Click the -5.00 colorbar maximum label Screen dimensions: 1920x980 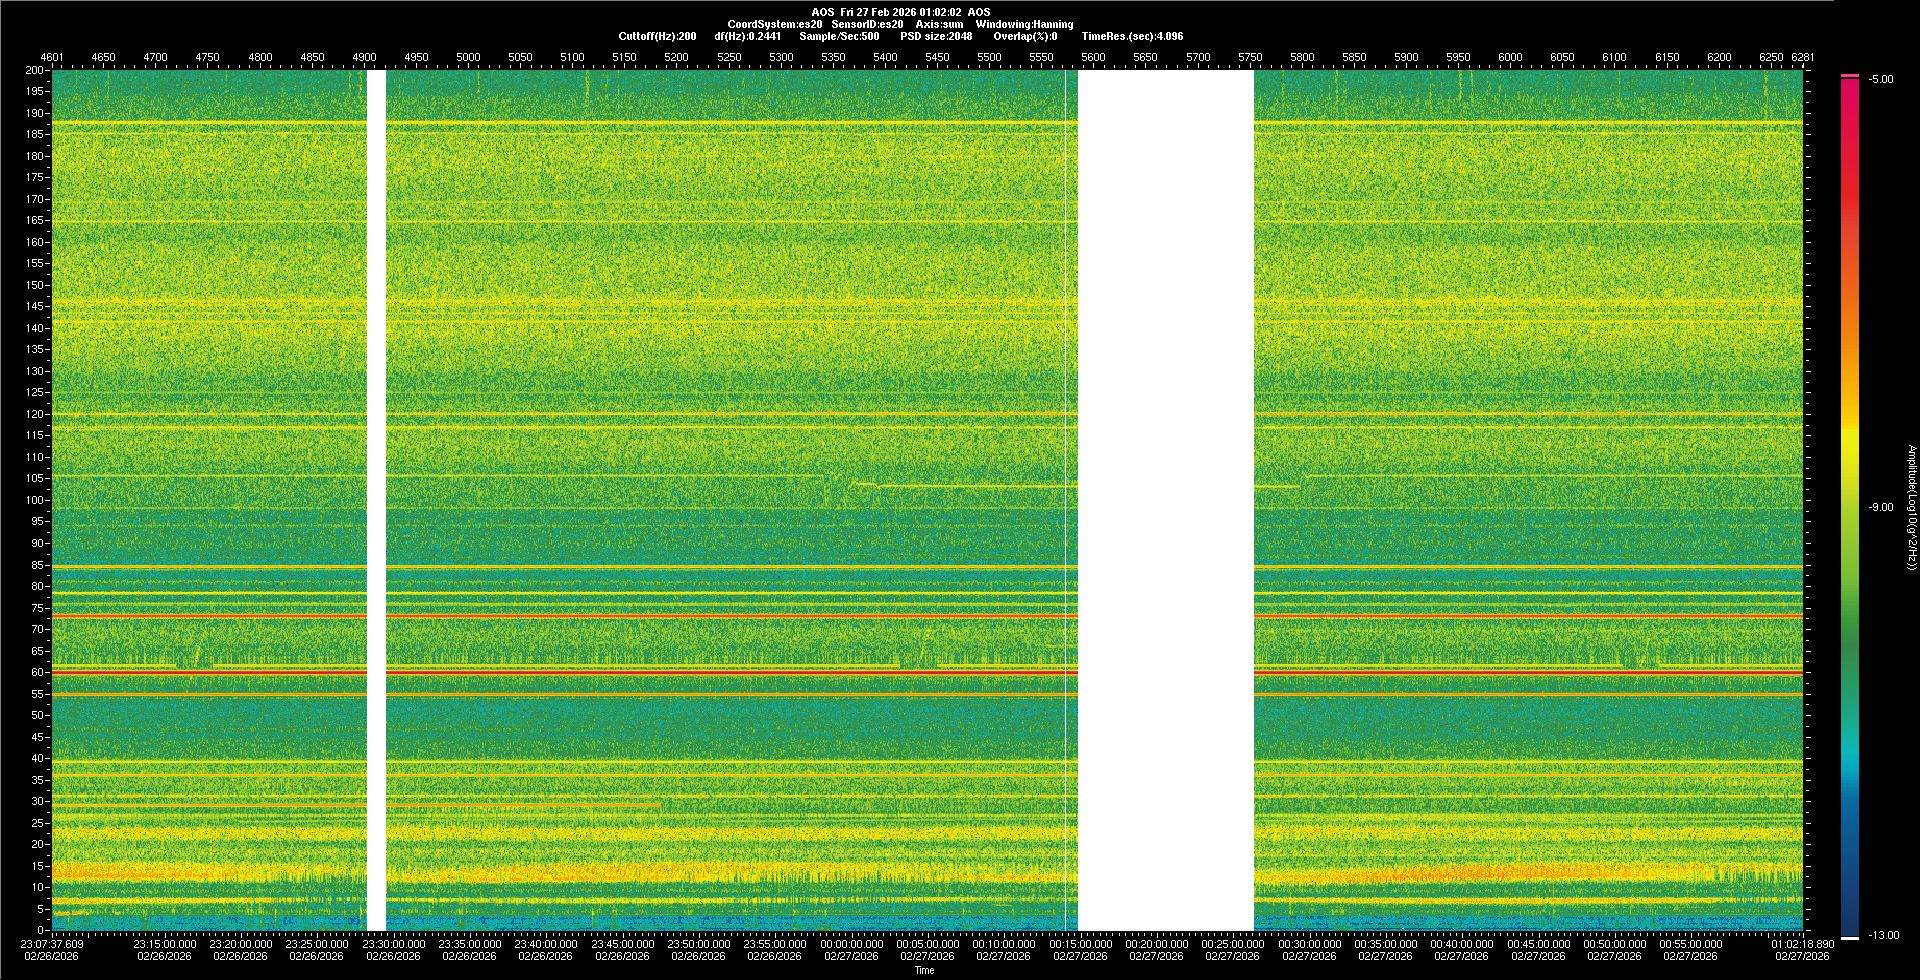[1880, 80]
